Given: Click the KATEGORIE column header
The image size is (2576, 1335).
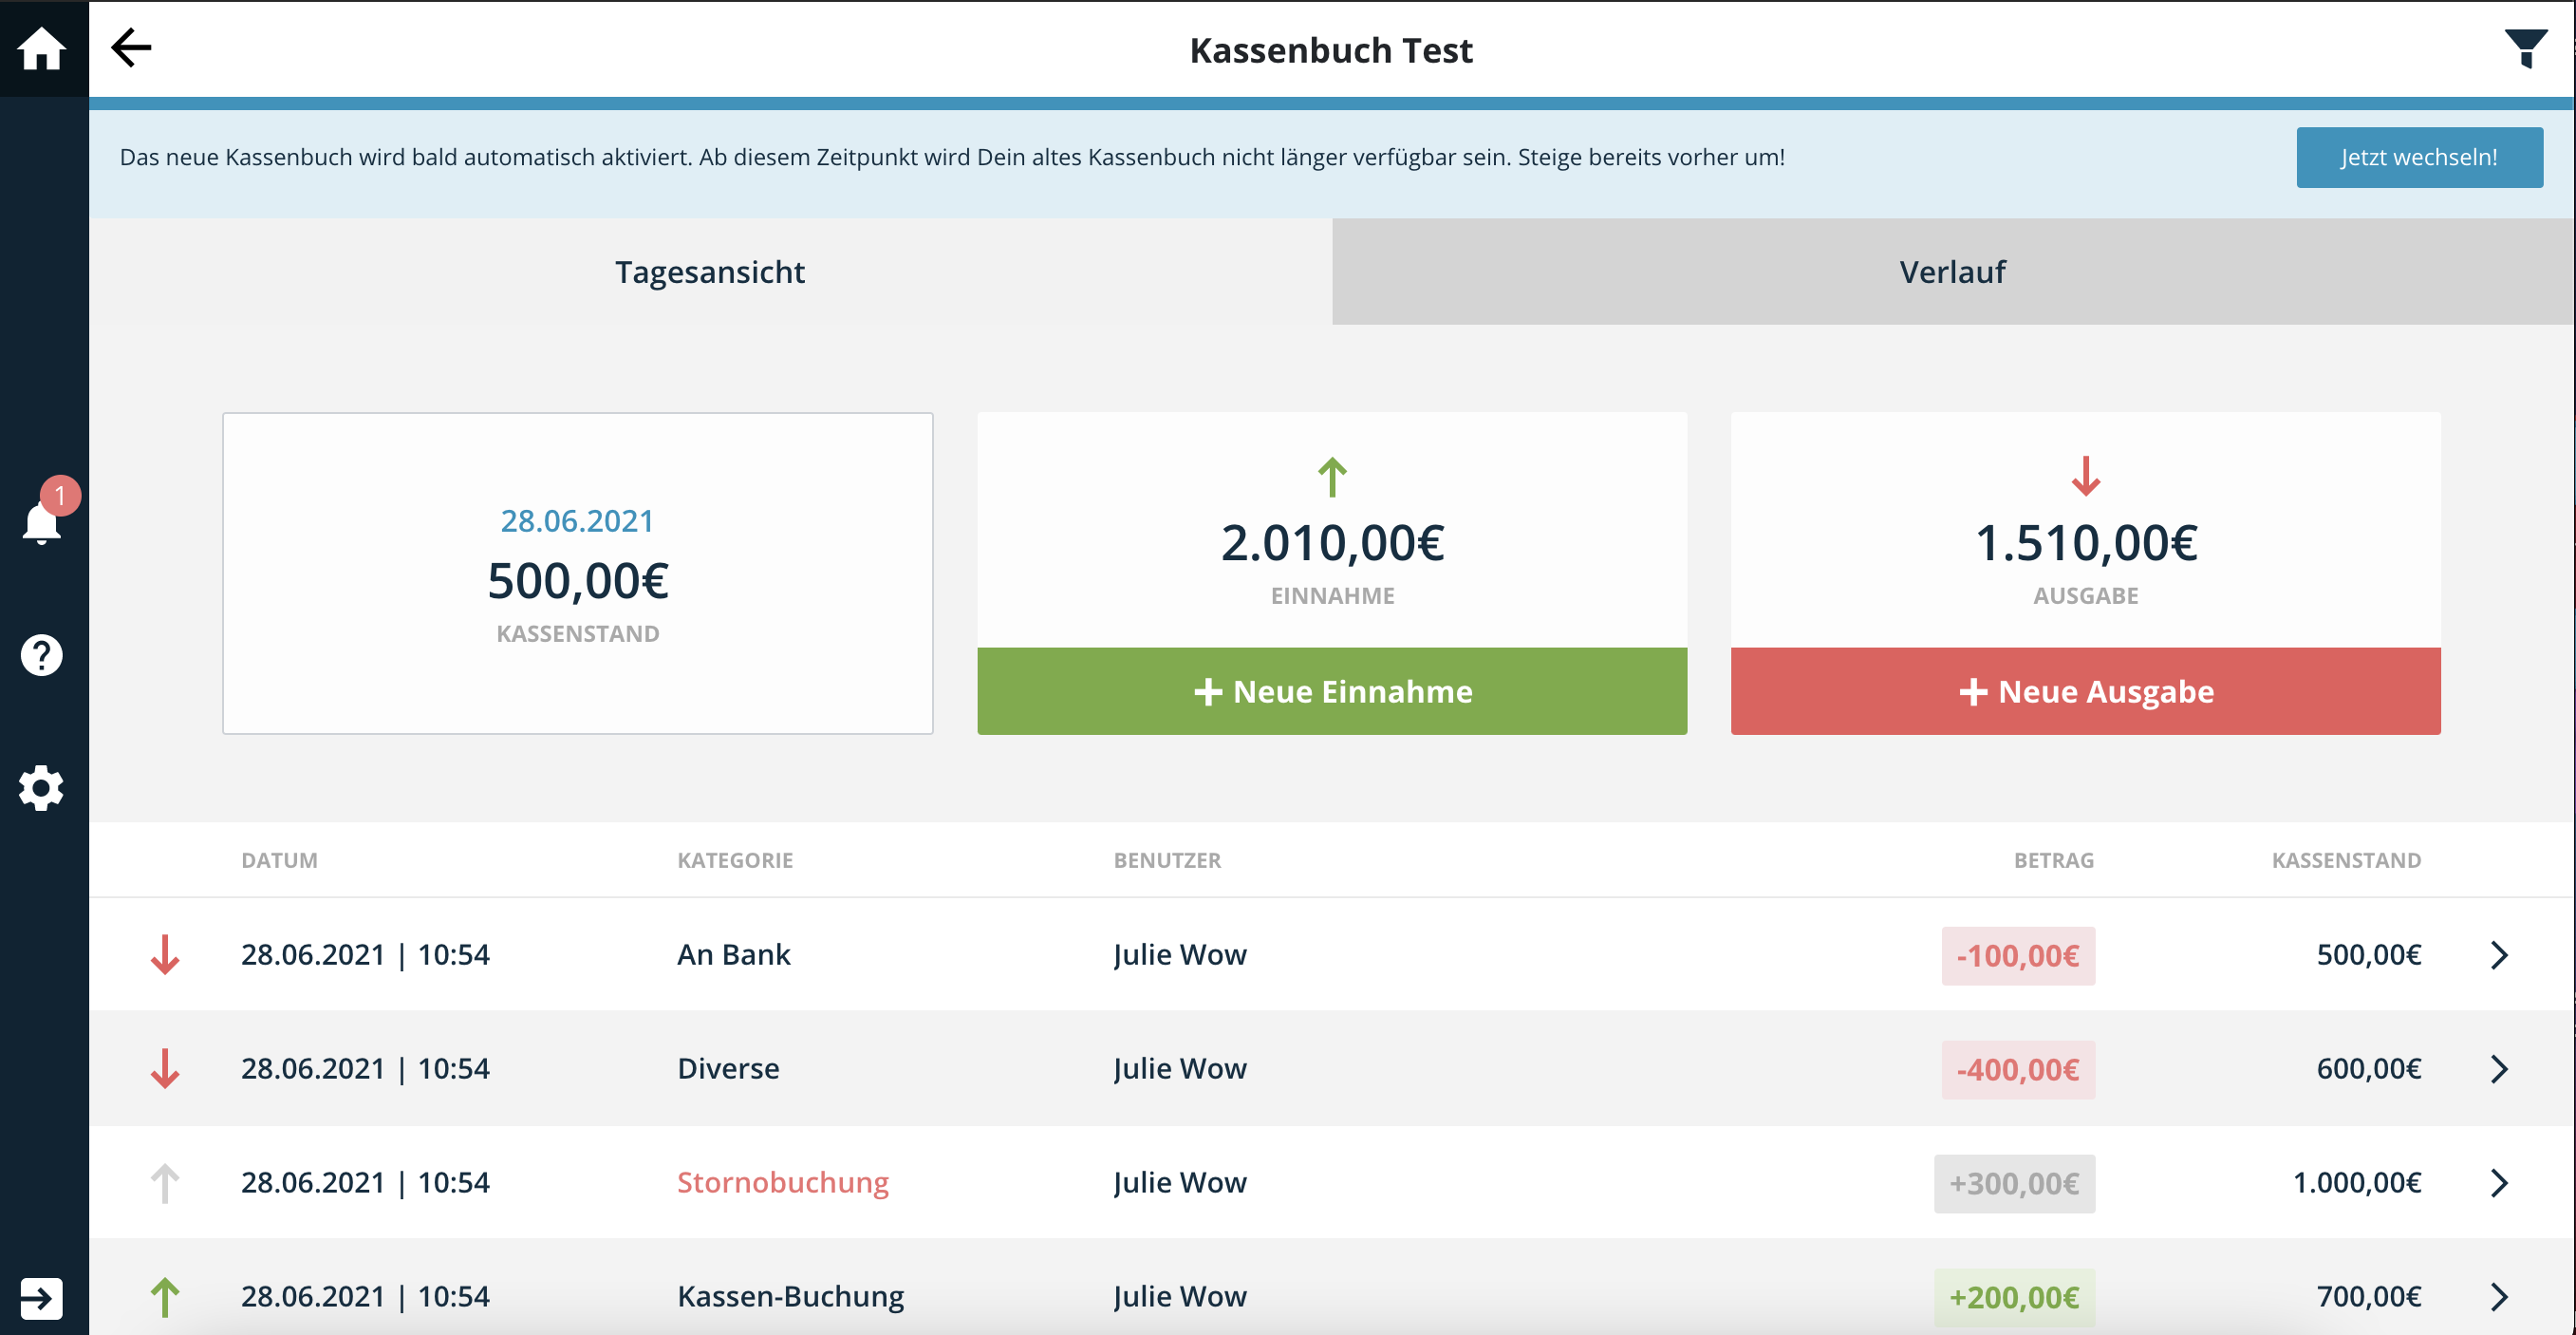Looking at the screenshot, I should [735, 860].
